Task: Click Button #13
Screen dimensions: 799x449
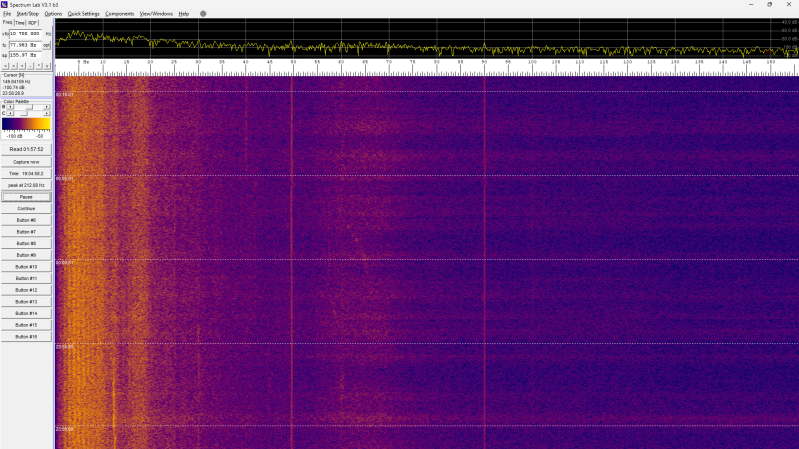Action: [x=26, y=302]
